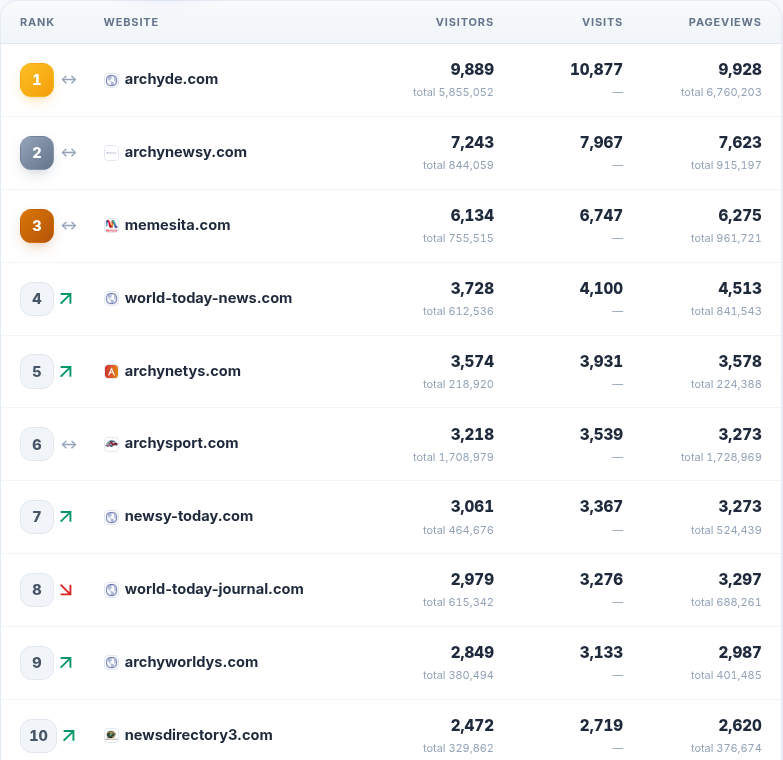Sort by the Visits column header
Image resolution: width=783 pixels, height=760 pixels.
coord(602,22)
